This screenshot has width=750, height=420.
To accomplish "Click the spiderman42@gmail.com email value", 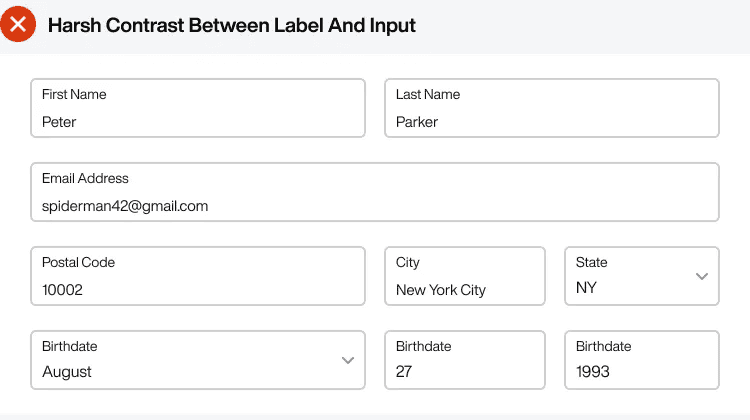I will coord(125,206).
